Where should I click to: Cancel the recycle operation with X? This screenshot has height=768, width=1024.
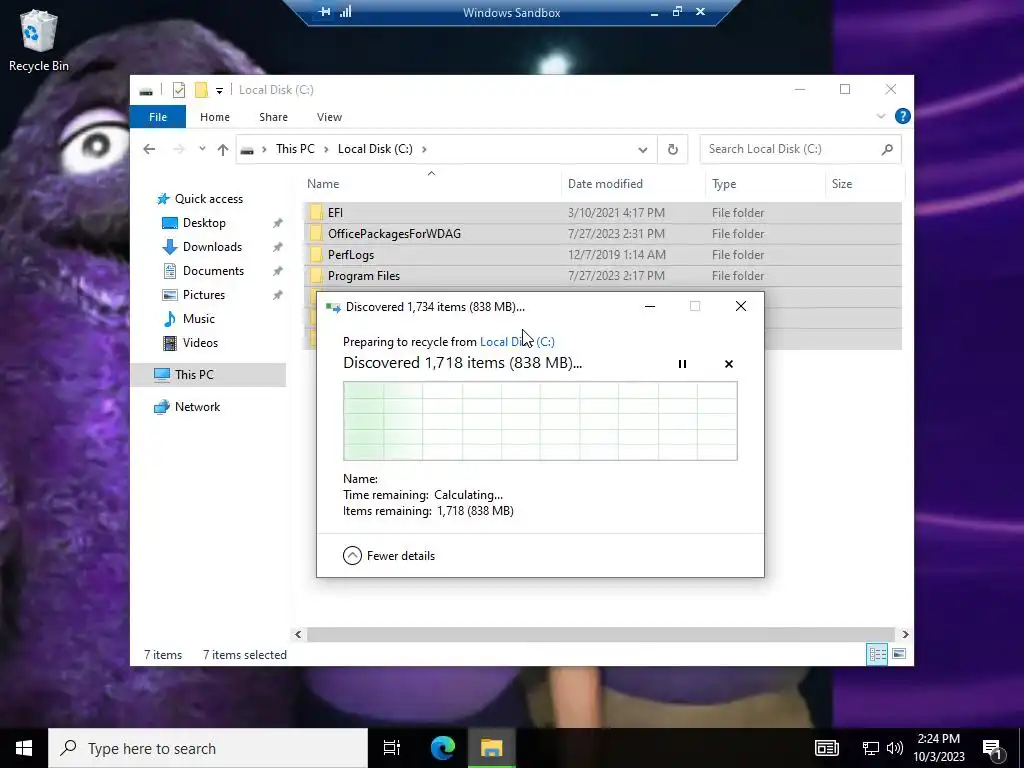pyautogui.click(x=729, y=364)
